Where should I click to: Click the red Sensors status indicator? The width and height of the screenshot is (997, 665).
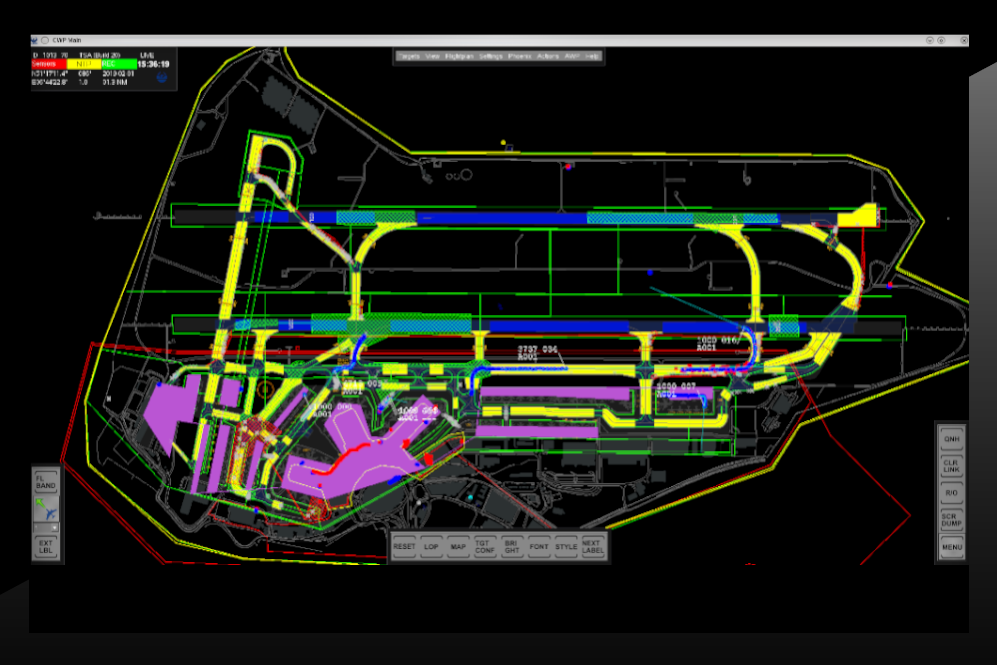point(48,64)
